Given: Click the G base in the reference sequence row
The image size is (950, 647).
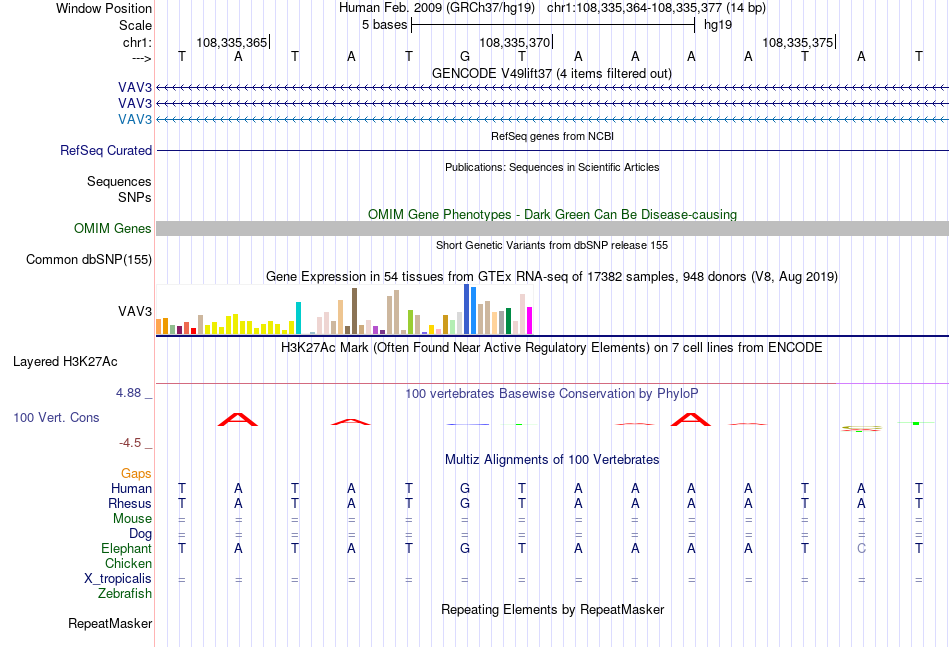Looking at the screenshot, I should (x=465, y=56).
